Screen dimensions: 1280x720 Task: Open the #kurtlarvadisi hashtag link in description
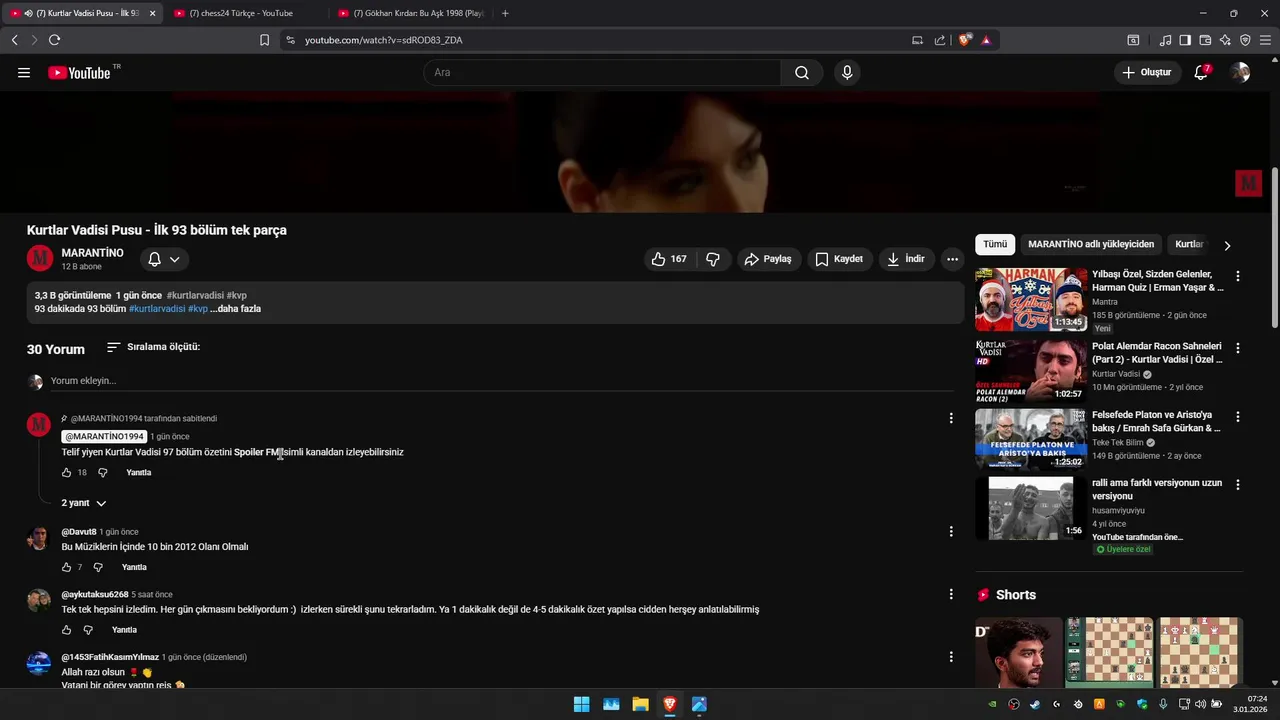[x=157, y=309]
